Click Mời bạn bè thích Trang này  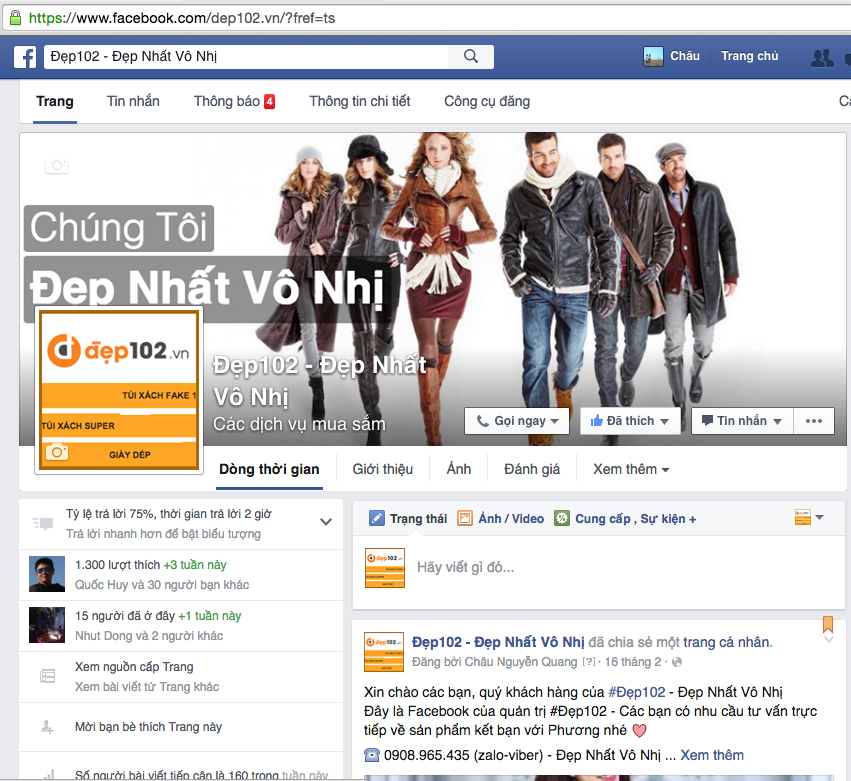148,727
